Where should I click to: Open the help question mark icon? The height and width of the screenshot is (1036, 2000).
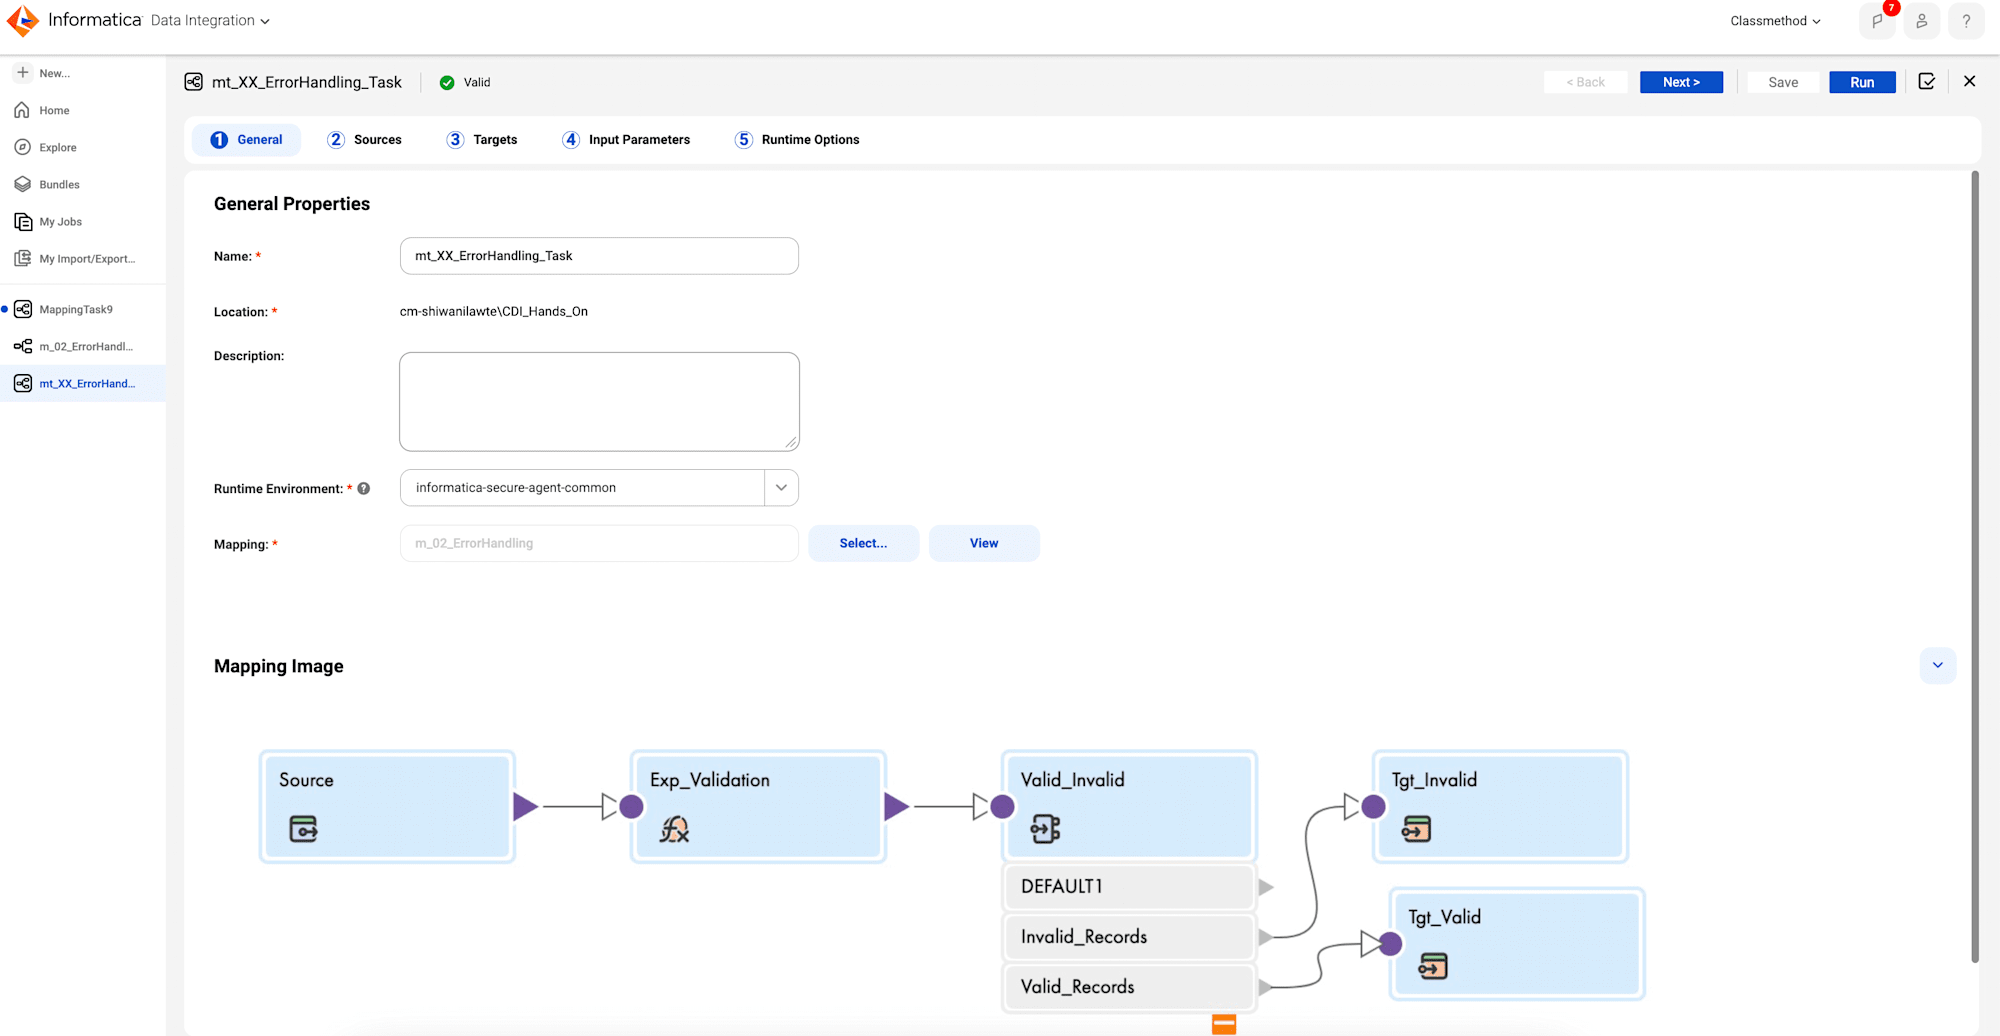(x=1965, y=21)
